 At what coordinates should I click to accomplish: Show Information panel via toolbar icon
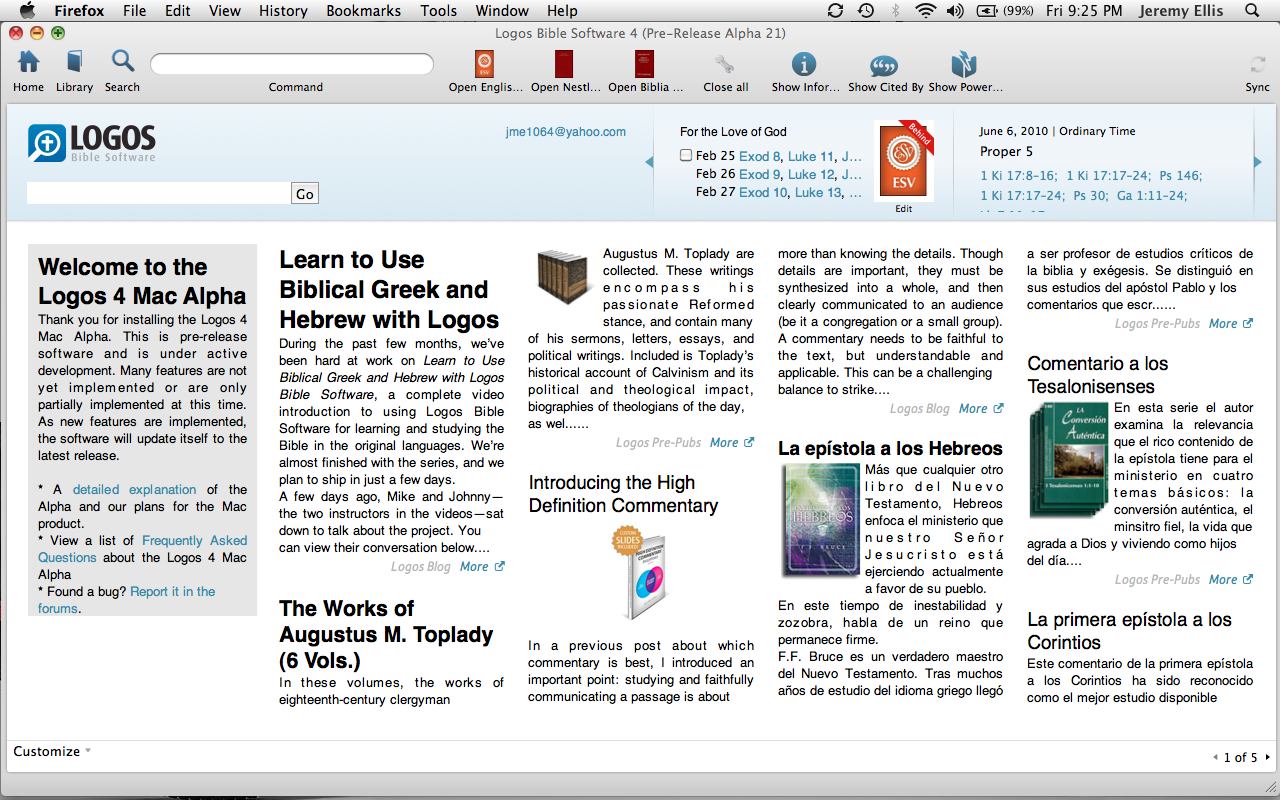point(804,64)
